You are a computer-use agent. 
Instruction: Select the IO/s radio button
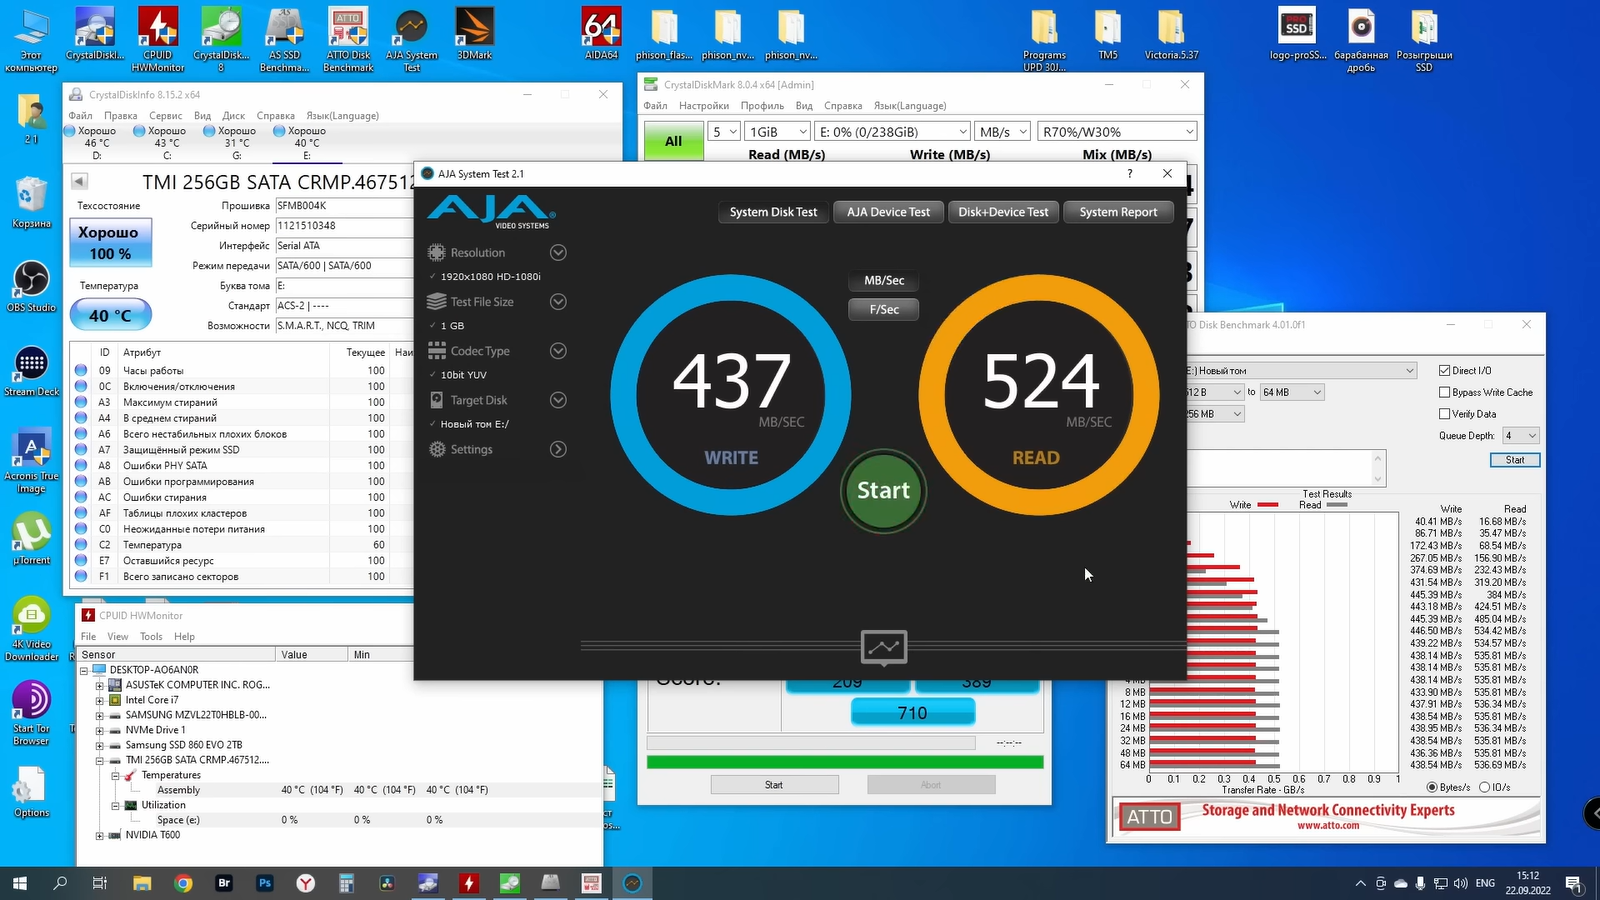tap(1484, 787)
